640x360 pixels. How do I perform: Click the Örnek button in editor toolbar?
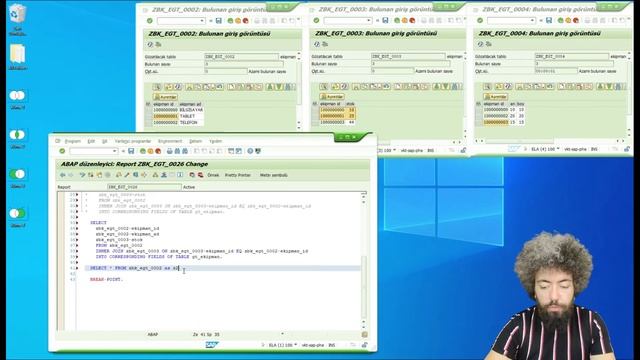click(x=213, y=175)
